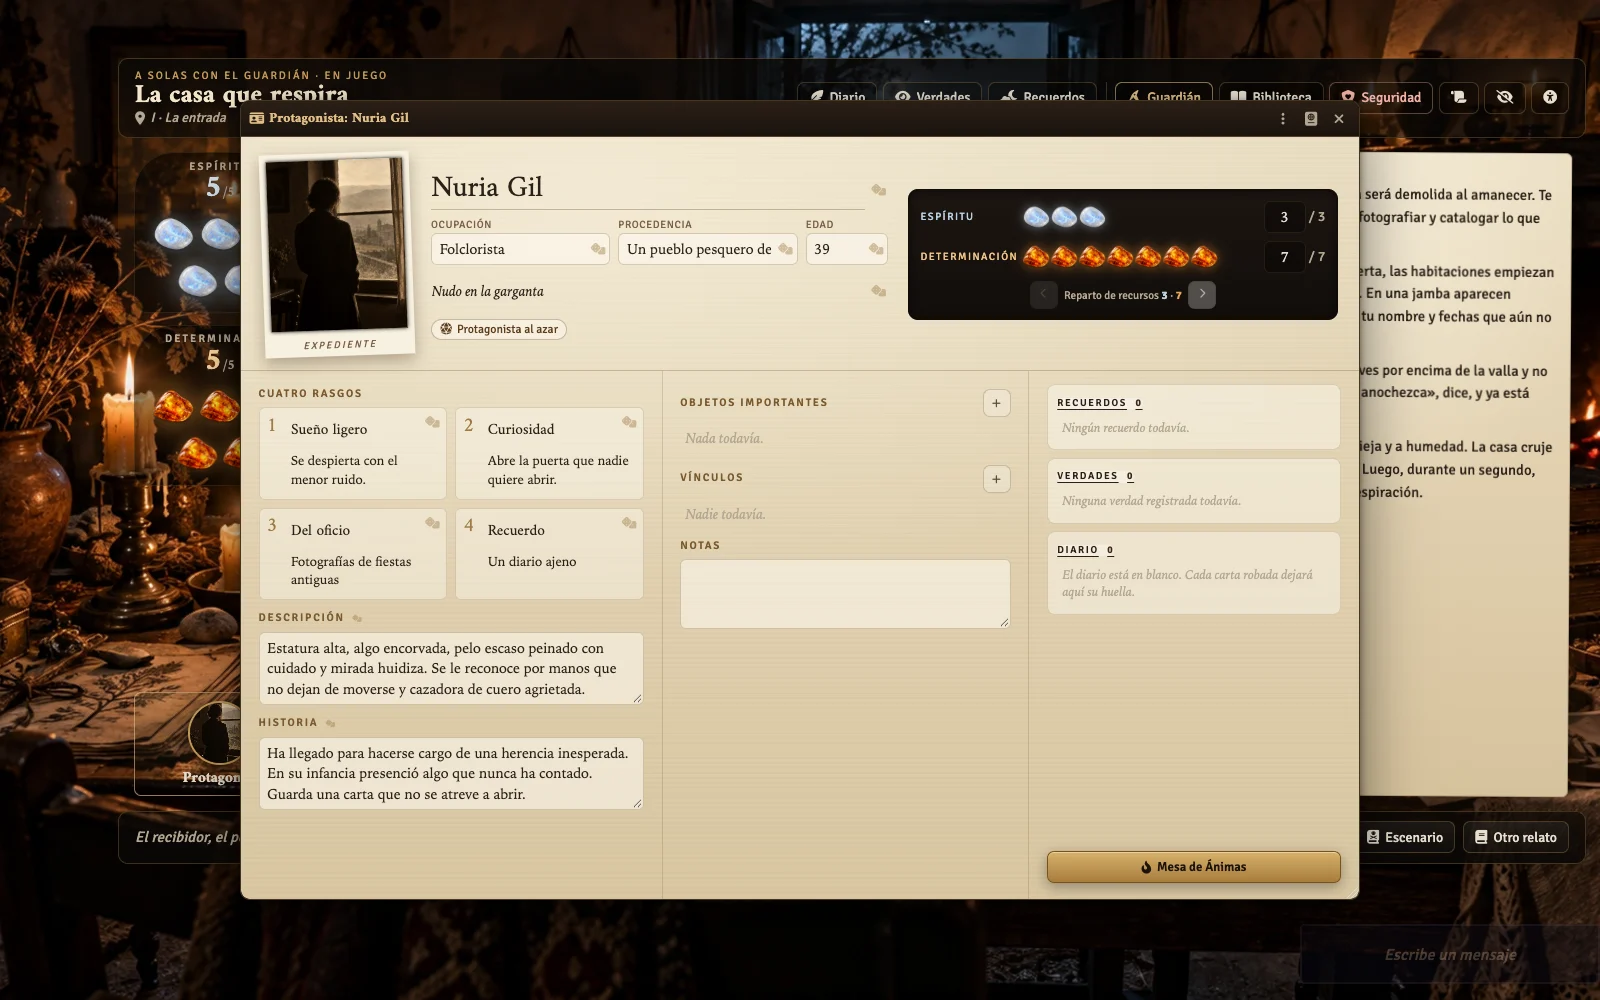1600x1000 pixels.
Task: Add a new bond under Vínculos
Action: pos(996,479)
